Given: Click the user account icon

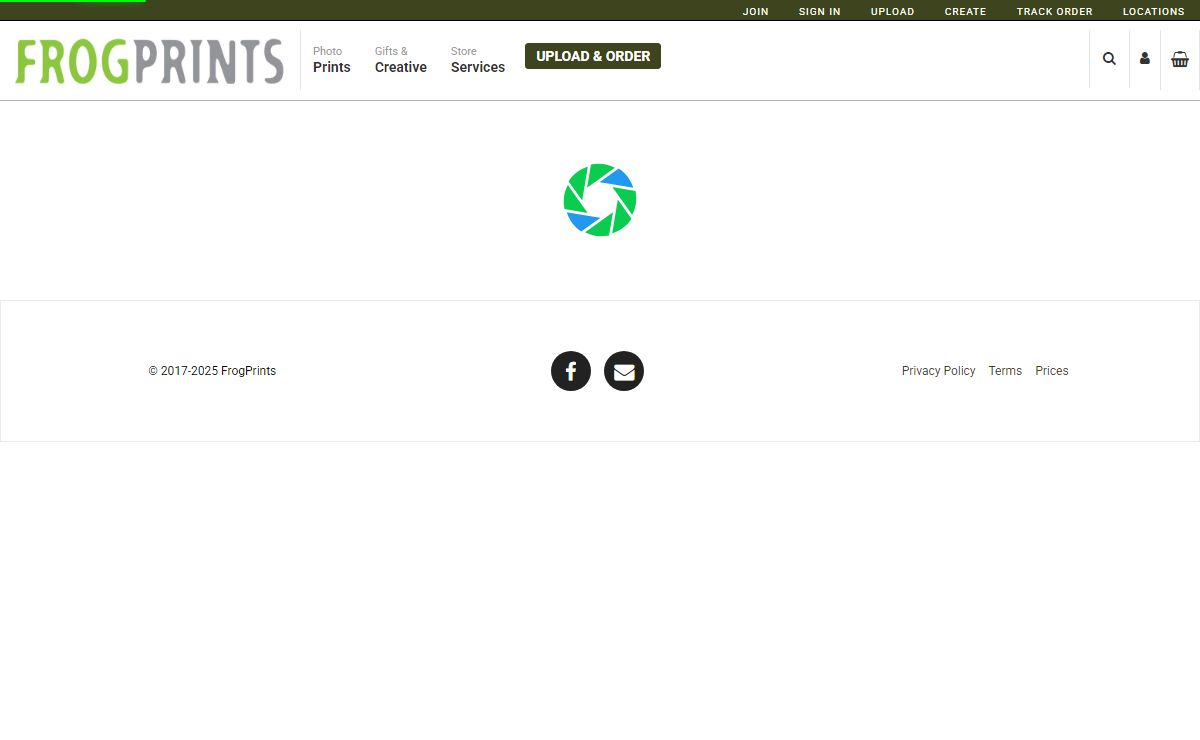Looking at the screenshot, I should (1145, 59).
